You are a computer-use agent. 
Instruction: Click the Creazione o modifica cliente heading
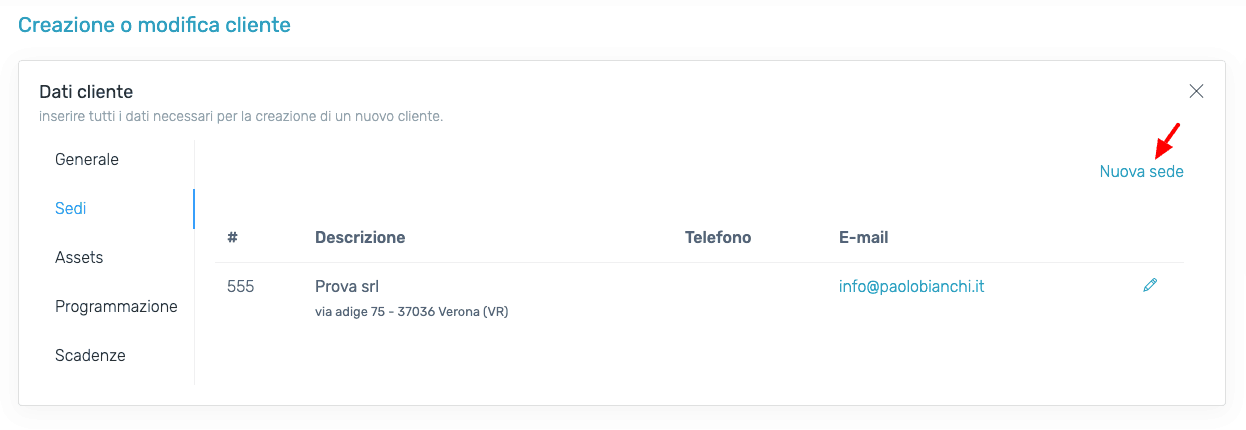[x=155, y=24]
